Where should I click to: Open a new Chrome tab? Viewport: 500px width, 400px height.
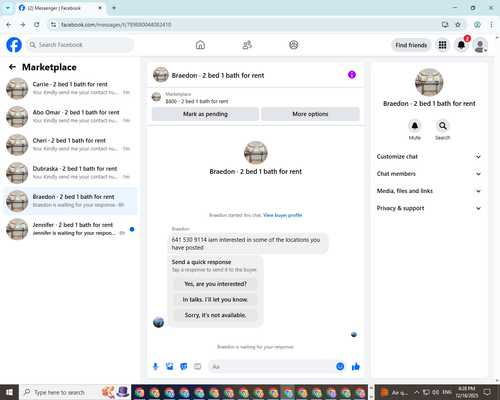point(114,8)
